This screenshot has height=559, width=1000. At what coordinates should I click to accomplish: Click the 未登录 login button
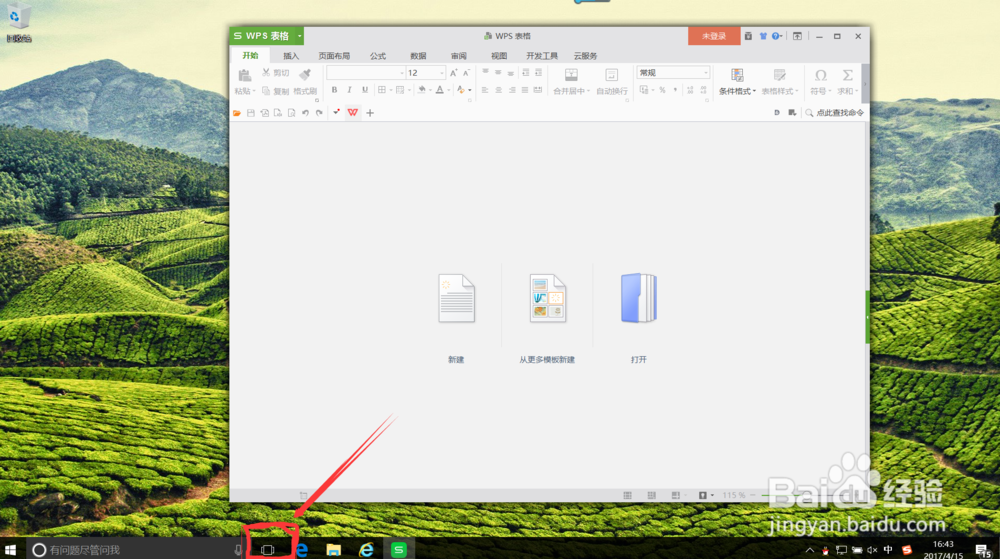(x=714, y=36)
